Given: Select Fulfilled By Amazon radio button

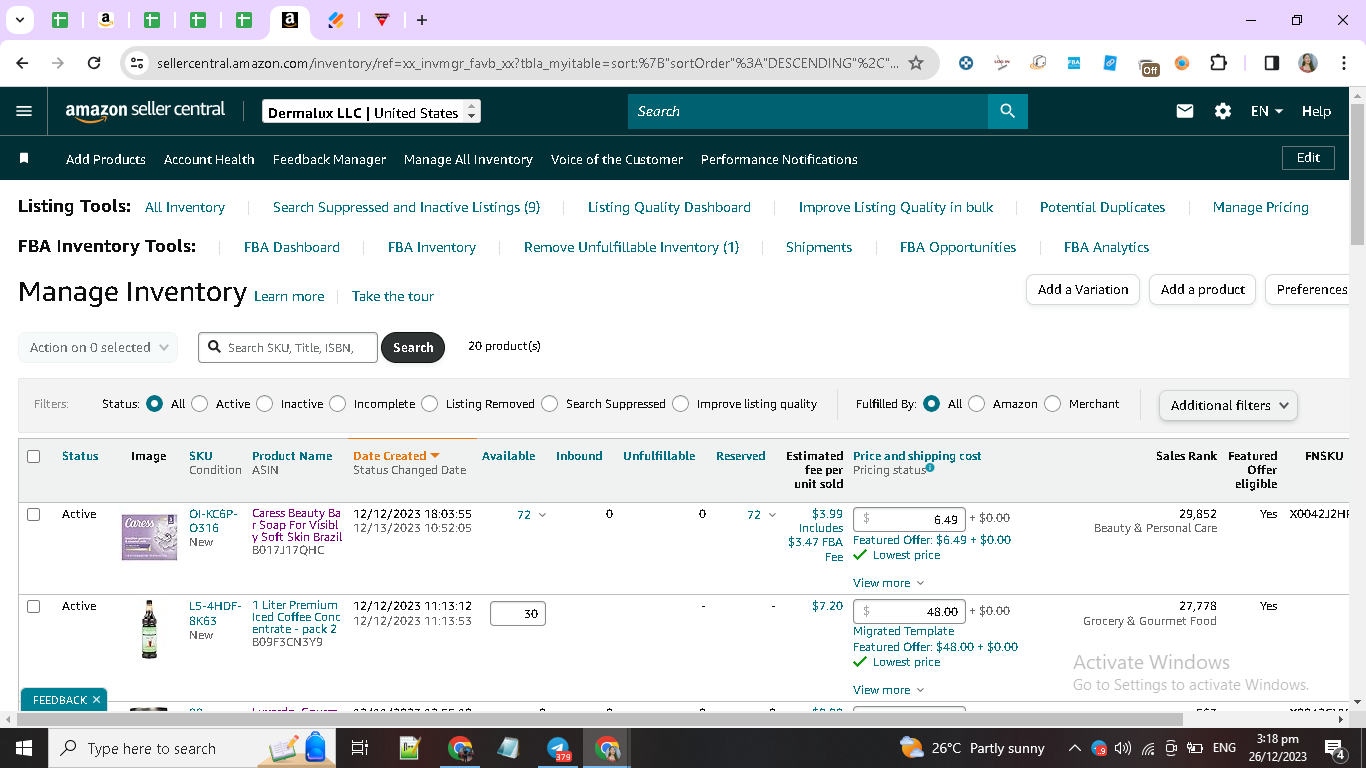Looking at the screenshot, I should (976, 404).
